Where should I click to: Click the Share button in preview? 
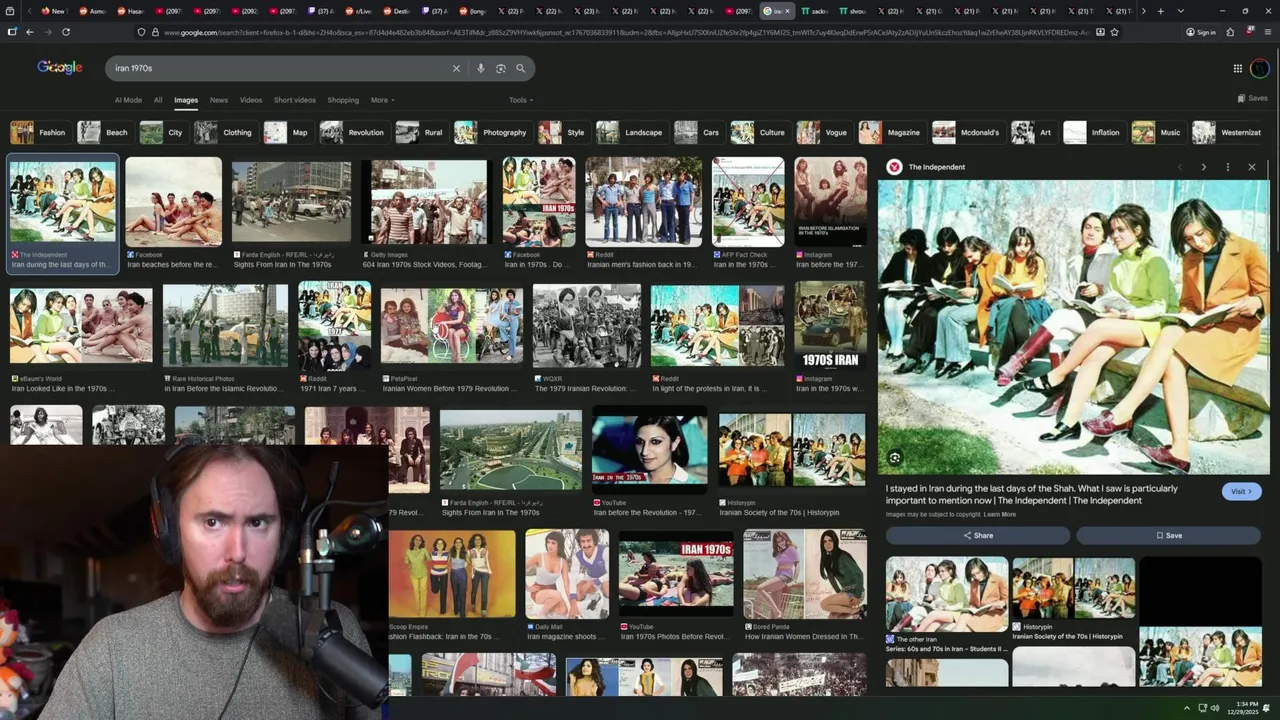pyautogui.click(x=978, y=535)
